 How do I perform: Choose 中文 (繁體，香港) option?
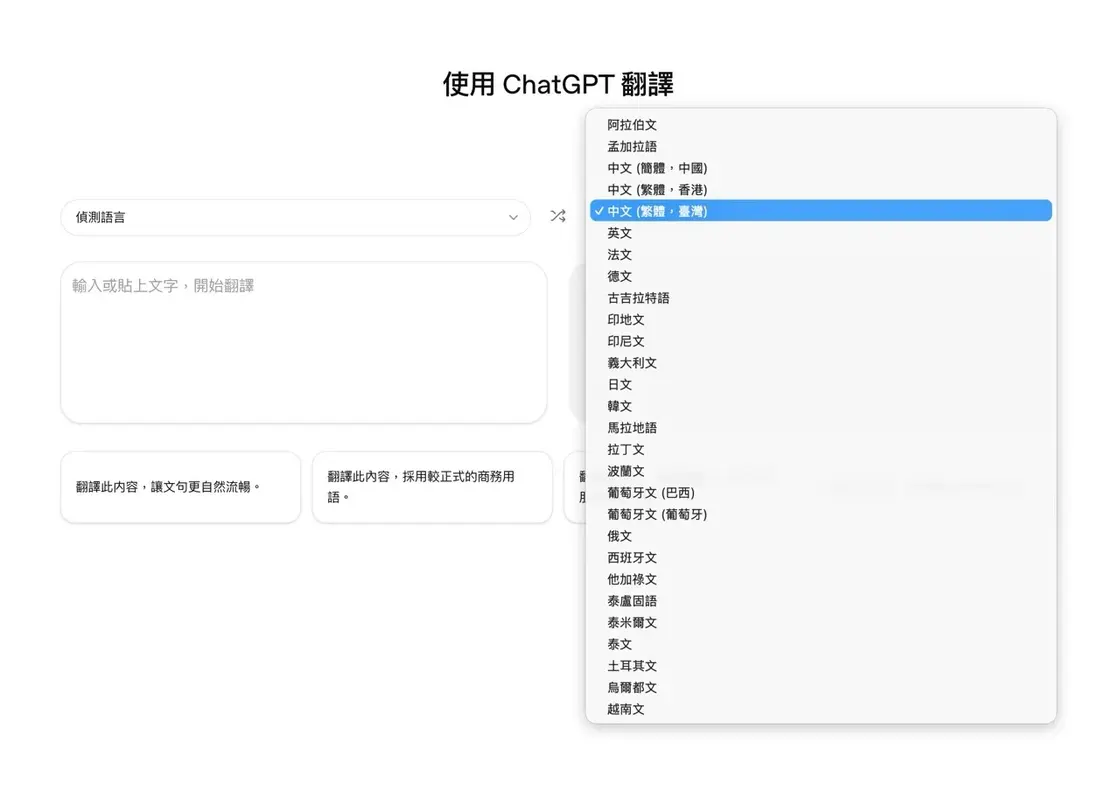[821, 190]
